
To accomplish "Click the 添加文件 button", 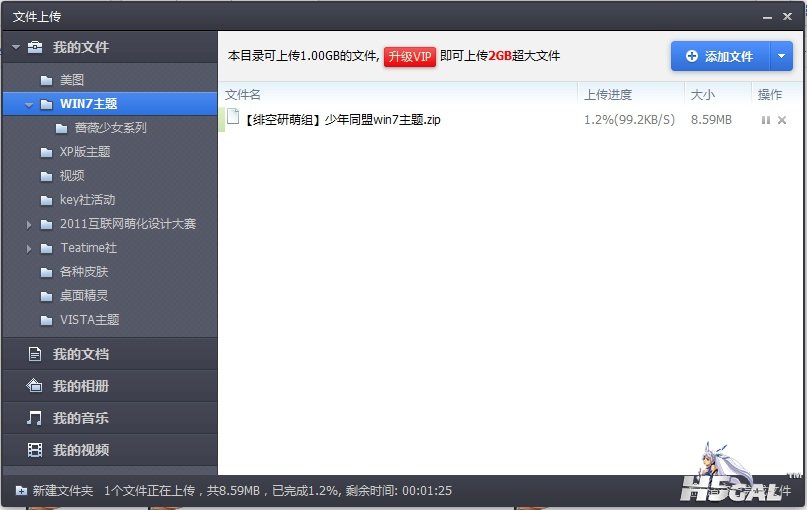I will 720,56.
